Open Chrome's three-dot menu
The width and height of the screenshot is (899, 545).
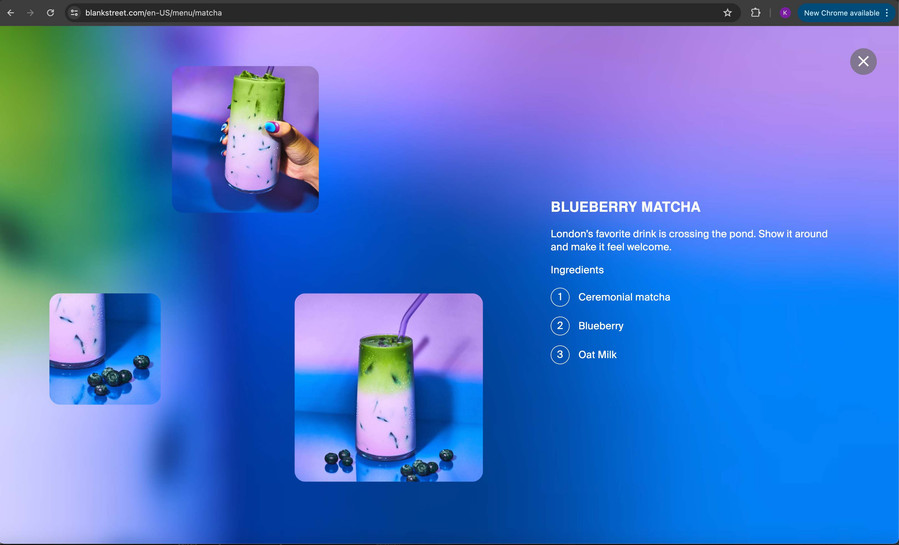[887, 13]
